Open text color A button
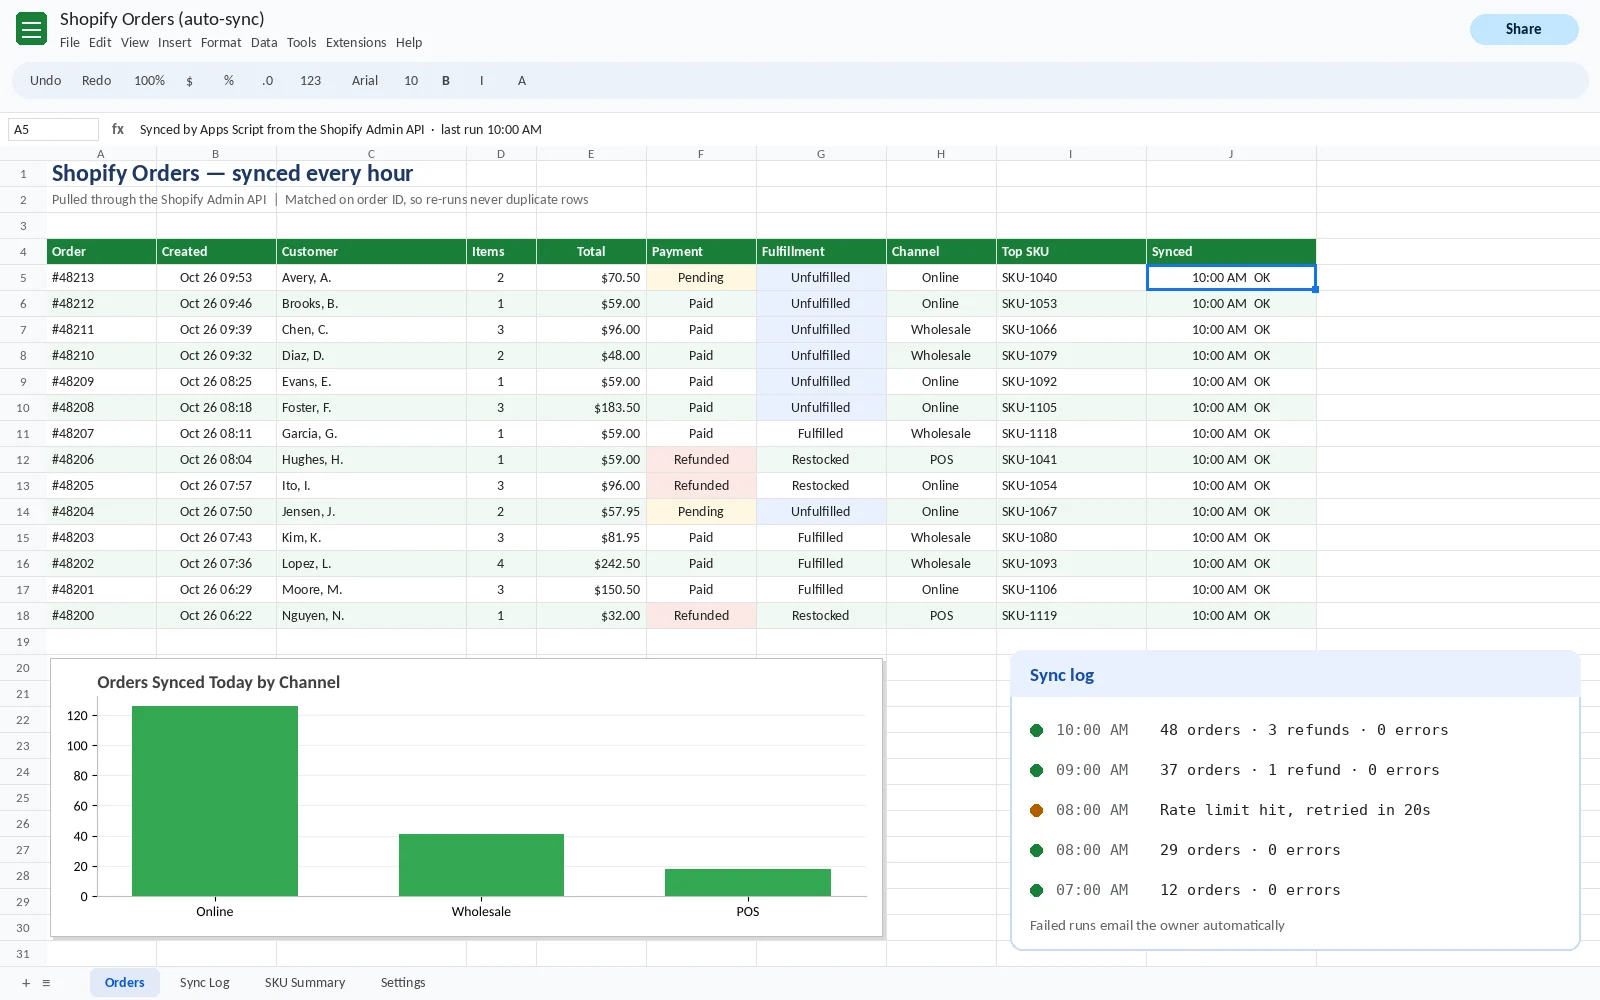Image resolution: width=1600 pixels, height=1000 pixels. pos(522,81)
